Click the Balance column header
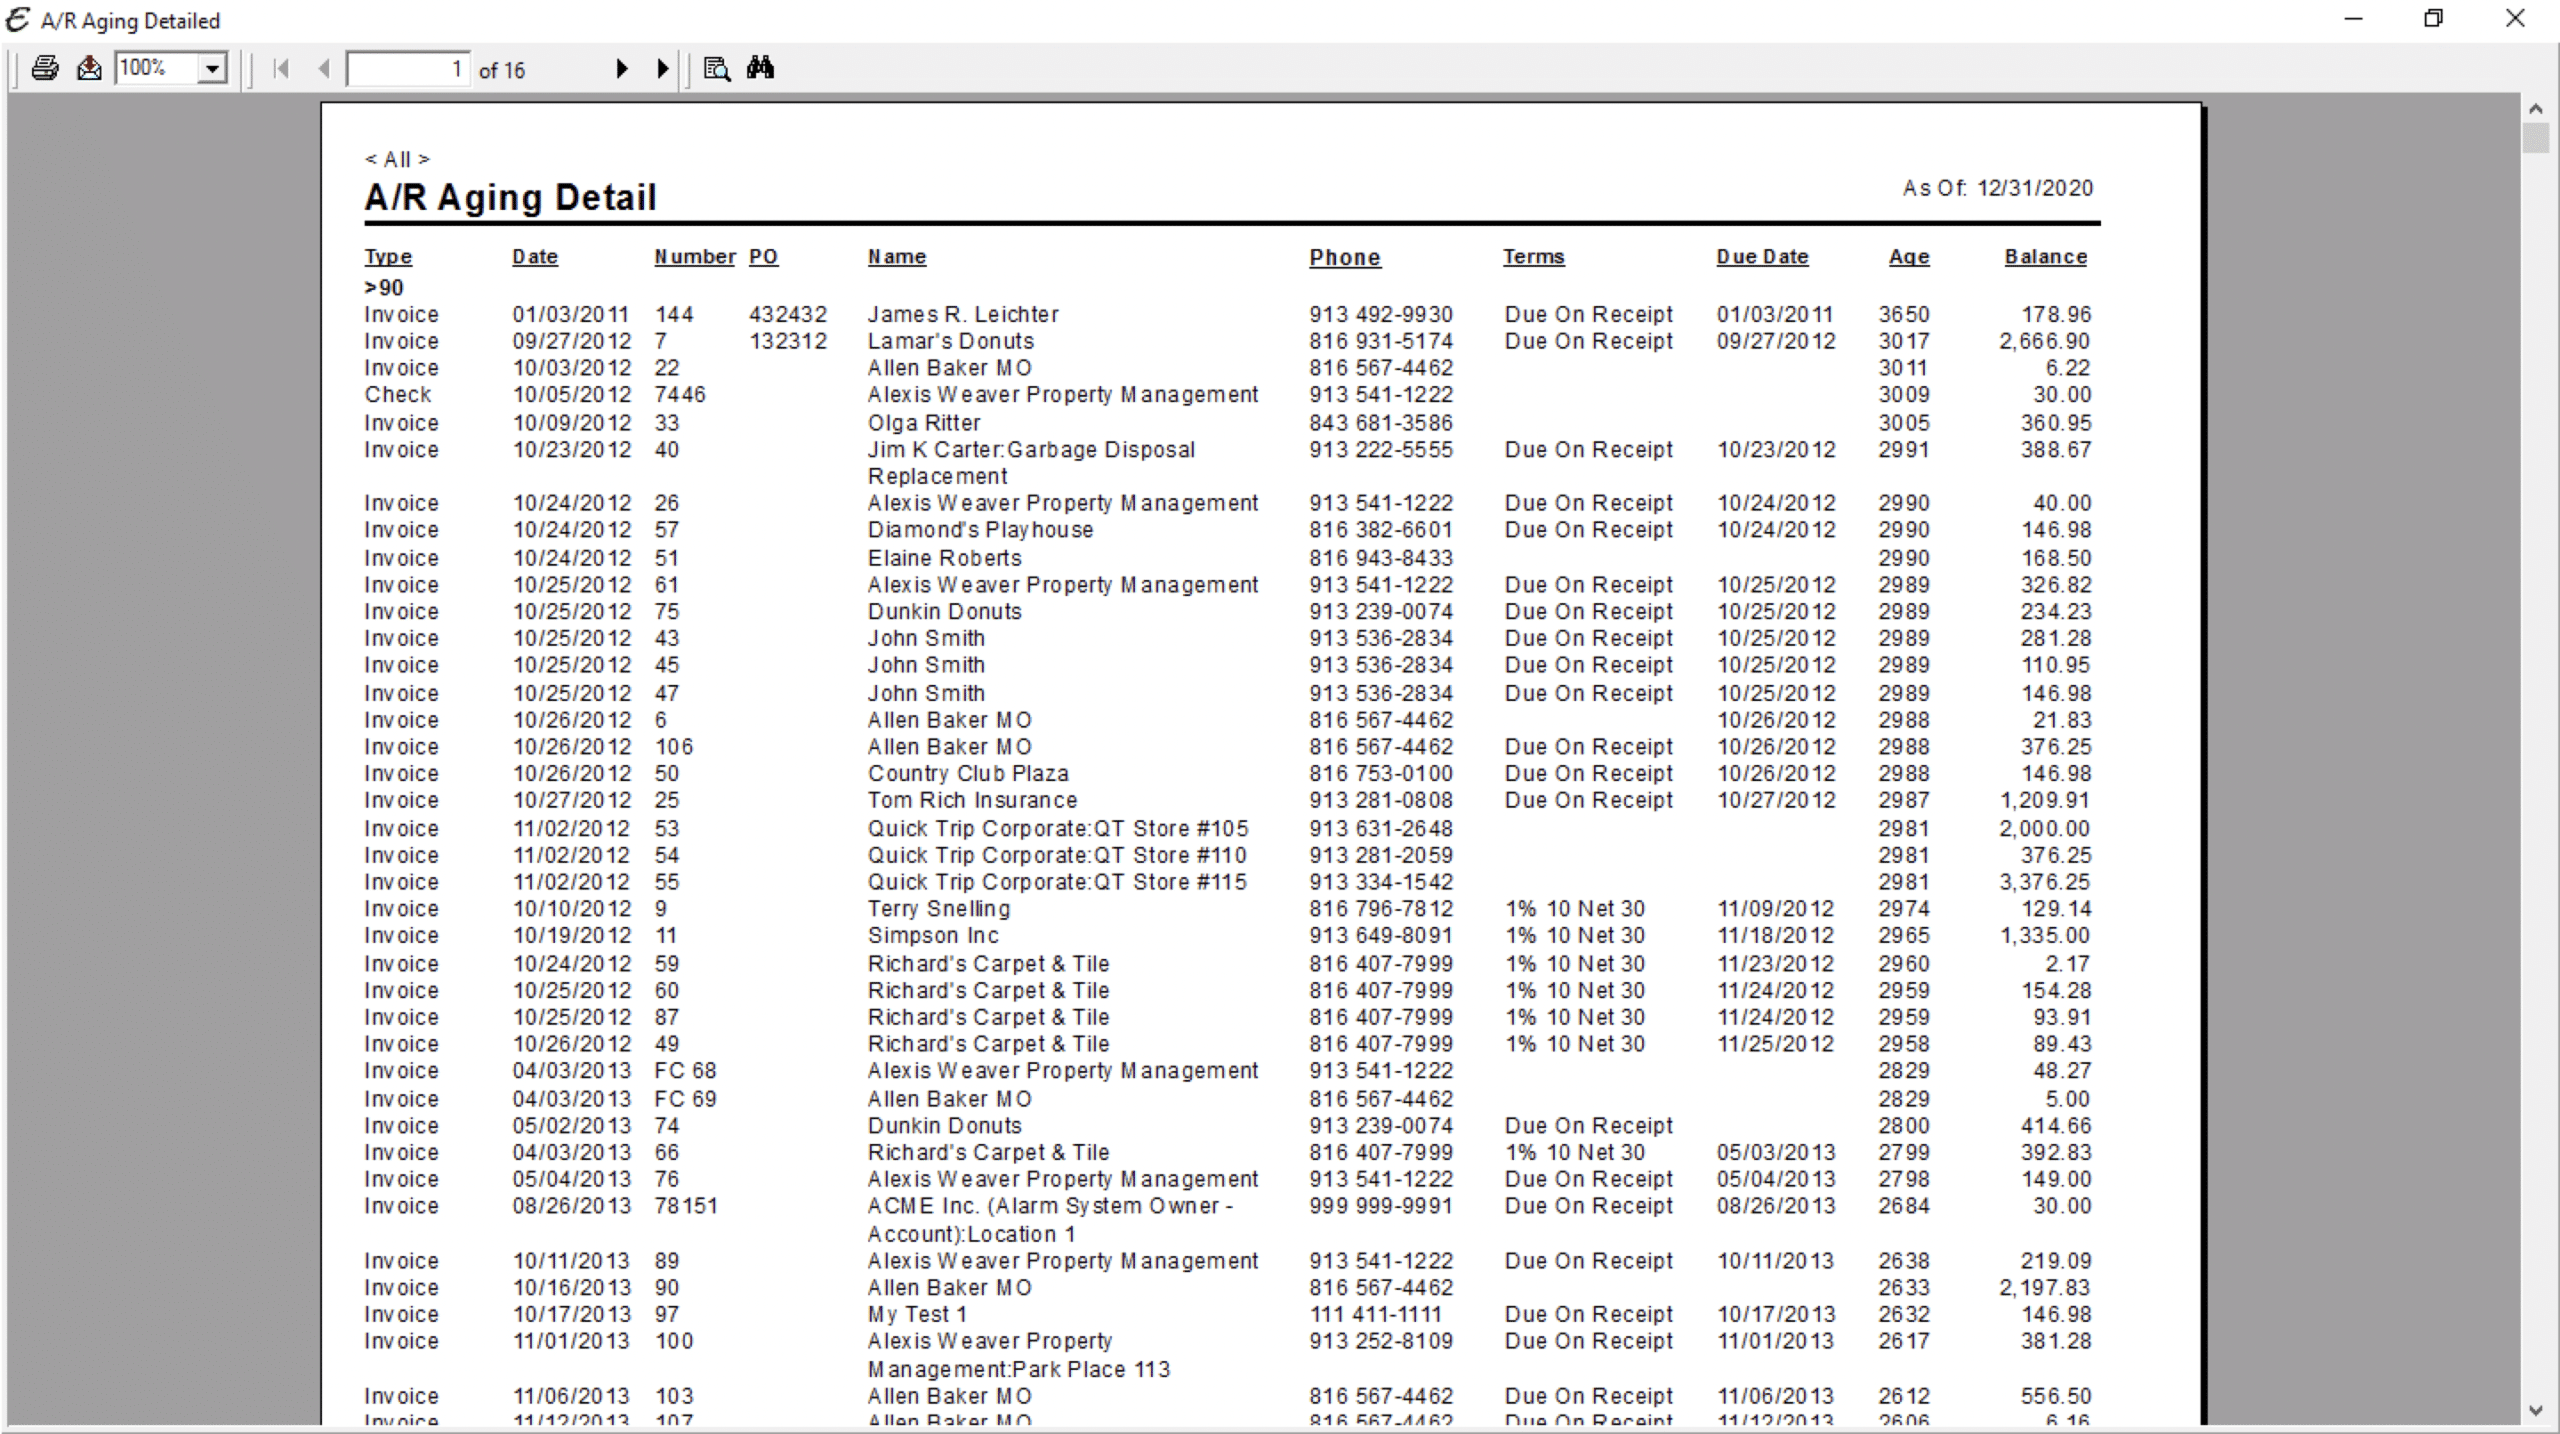The height and width of the screenshot is (1434, 2560). point(2045,257)
